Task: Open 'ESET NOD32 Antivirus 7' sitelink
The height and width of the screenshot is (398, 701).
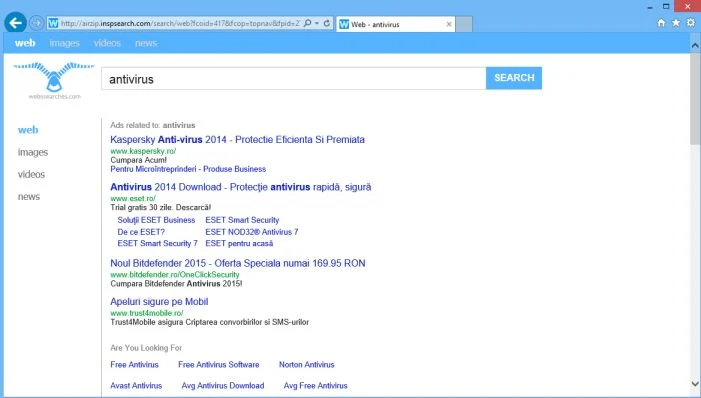Action: point(252,232)
